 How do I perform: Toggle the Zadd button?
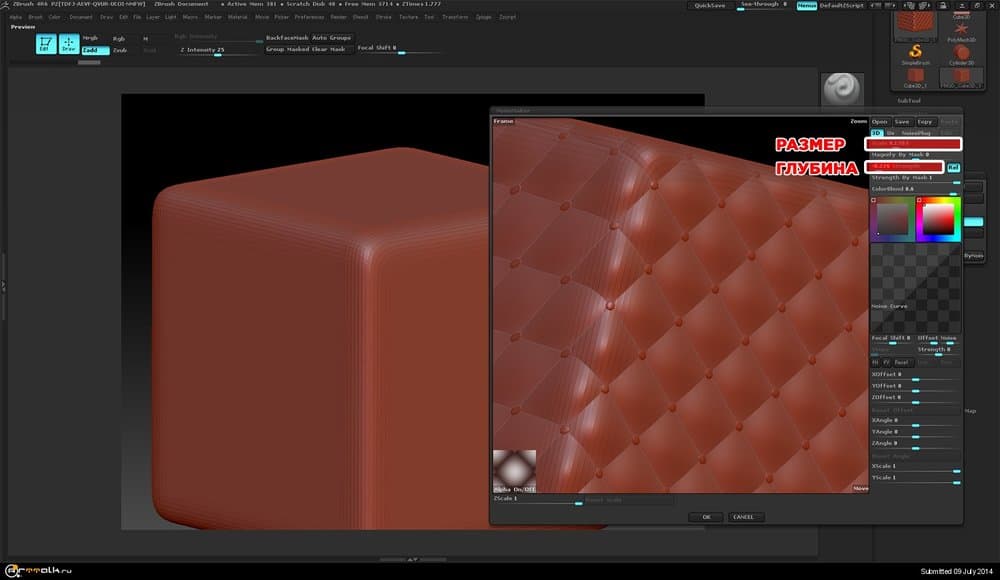point(95,50)
